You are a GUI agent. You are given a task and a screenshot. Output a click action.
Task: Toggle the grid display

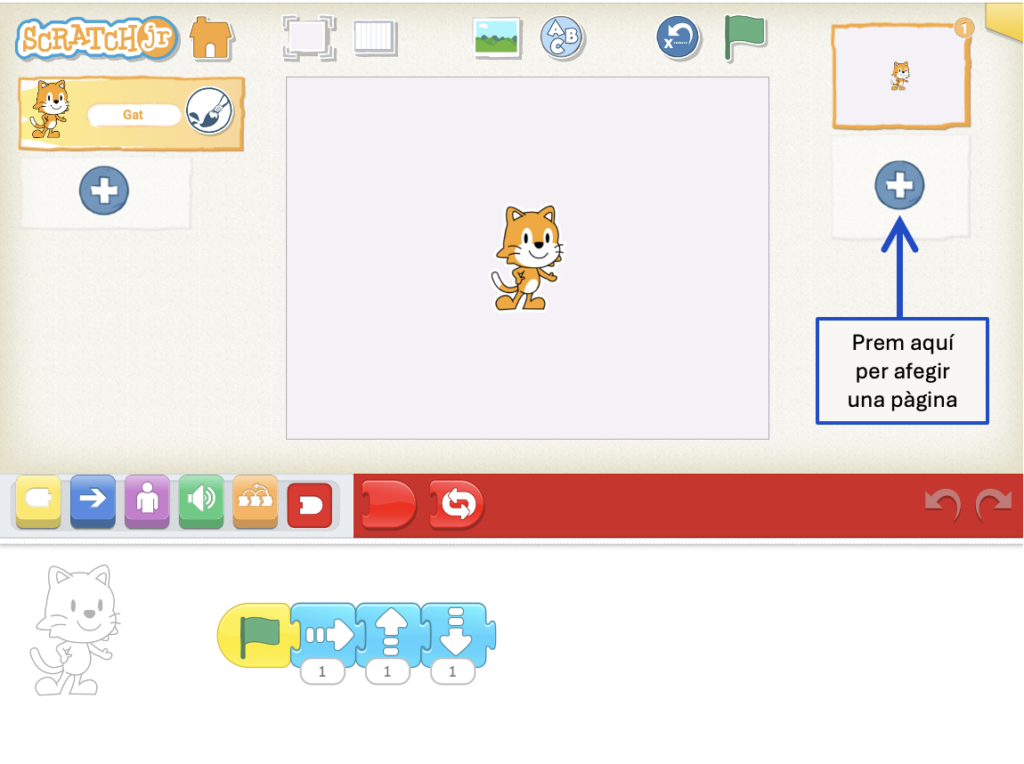(x=375, y=38)
